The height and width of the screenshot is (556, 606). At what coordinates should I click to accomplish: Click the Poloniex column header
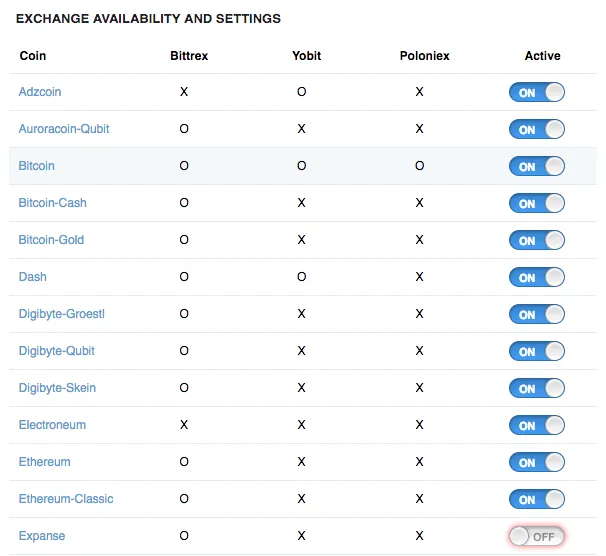click(x=424, y=56)
